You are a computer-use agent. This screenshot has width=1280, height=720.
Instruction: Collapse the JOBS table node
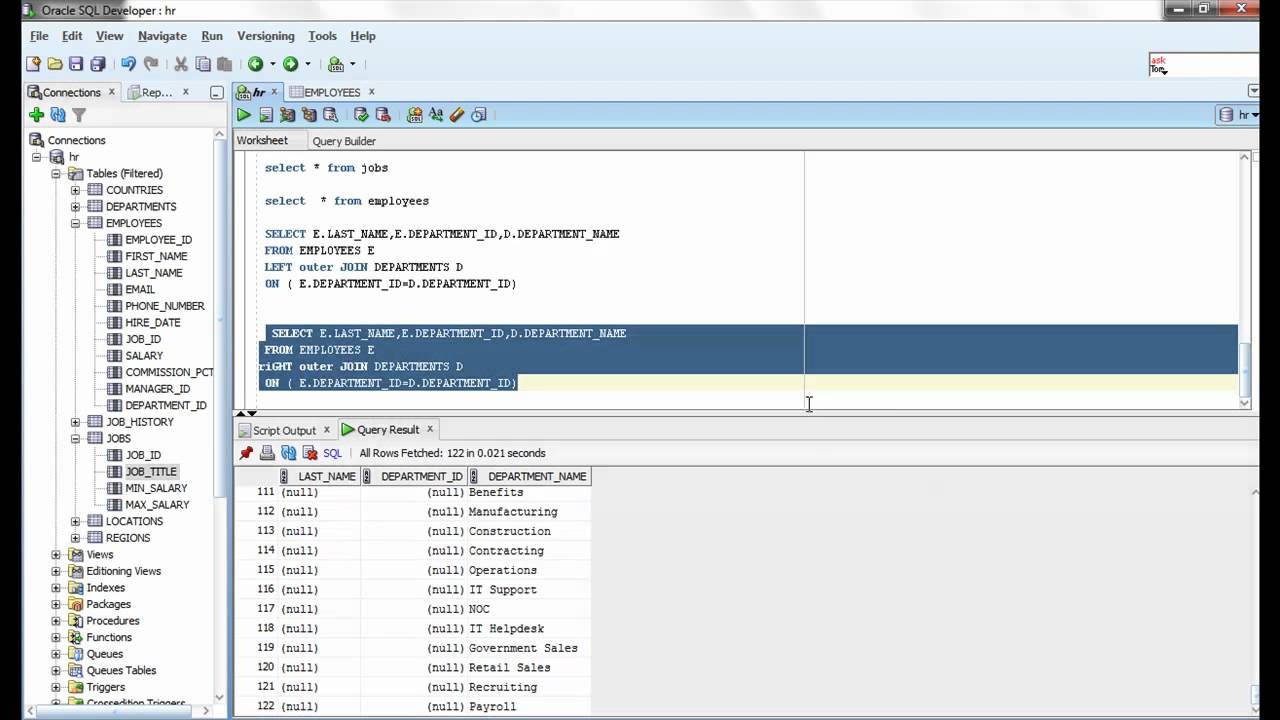coord(75,438)
